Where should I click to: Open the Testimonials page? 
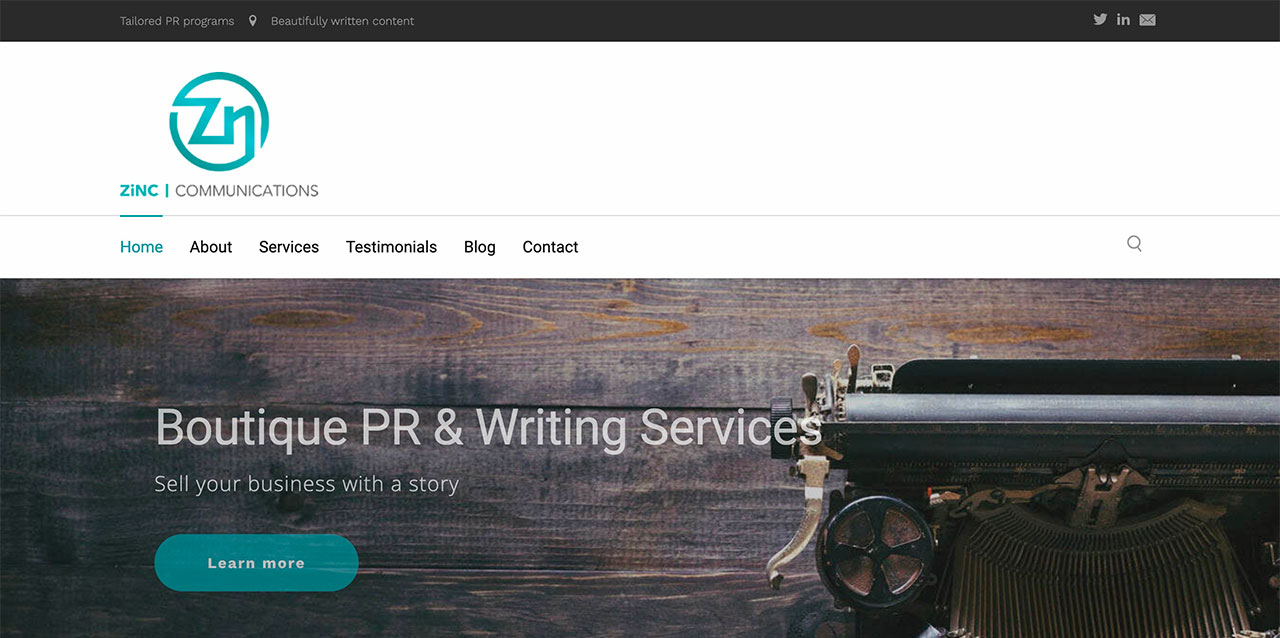tap(391, 247)
